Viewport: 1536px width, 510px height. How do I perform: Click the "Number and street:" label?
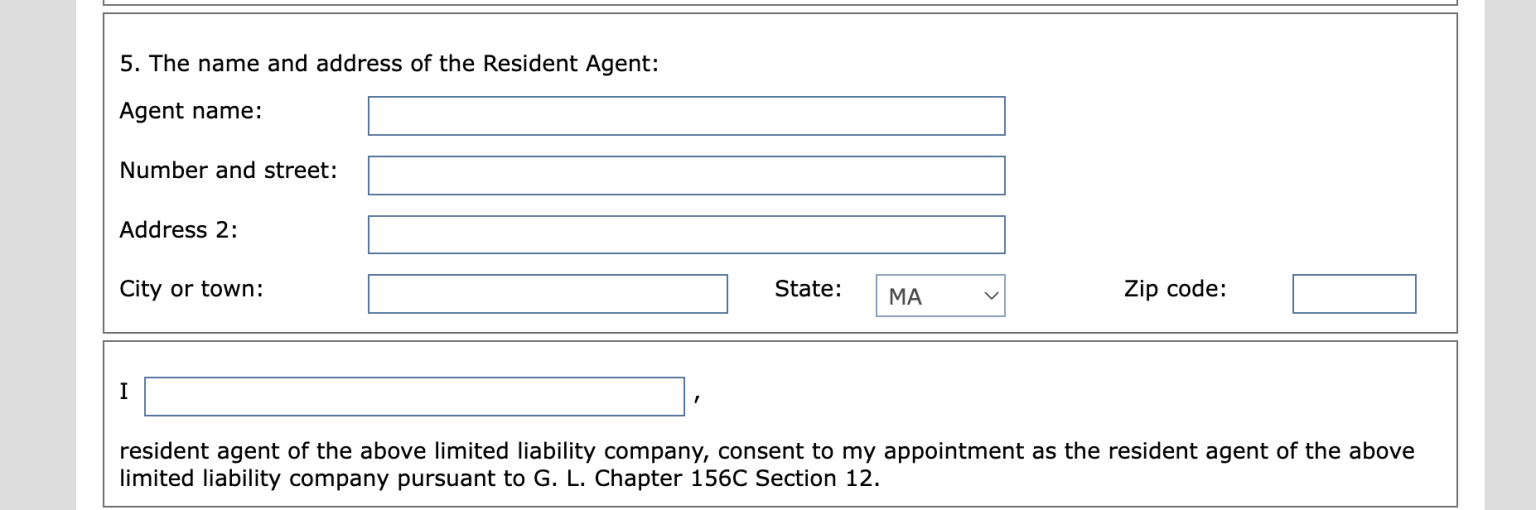point(228,170)
